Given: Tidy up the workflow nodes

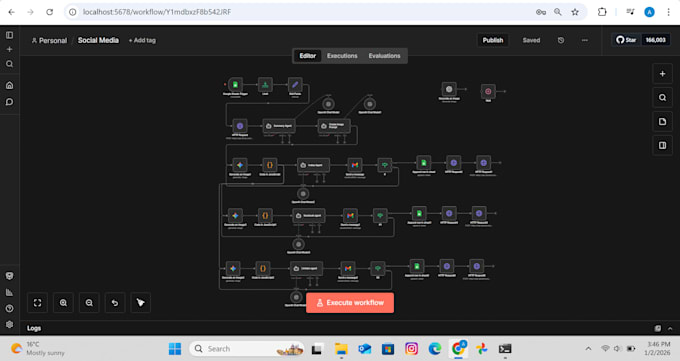Looking at the screenshot, I should pos(141,302).
